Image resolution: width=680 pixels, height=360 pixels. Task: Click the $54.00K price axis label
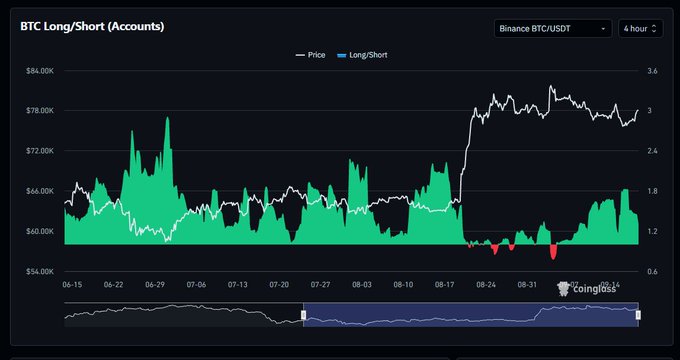40,272
